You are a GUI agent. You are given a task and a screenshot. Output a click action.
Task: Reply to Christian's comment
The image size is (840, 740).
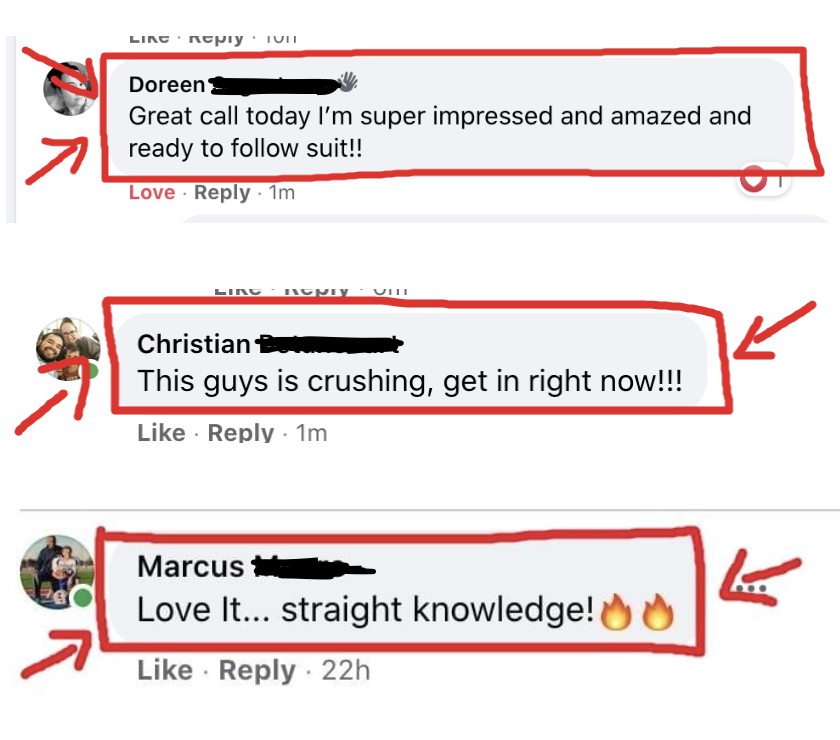(241, 433)
